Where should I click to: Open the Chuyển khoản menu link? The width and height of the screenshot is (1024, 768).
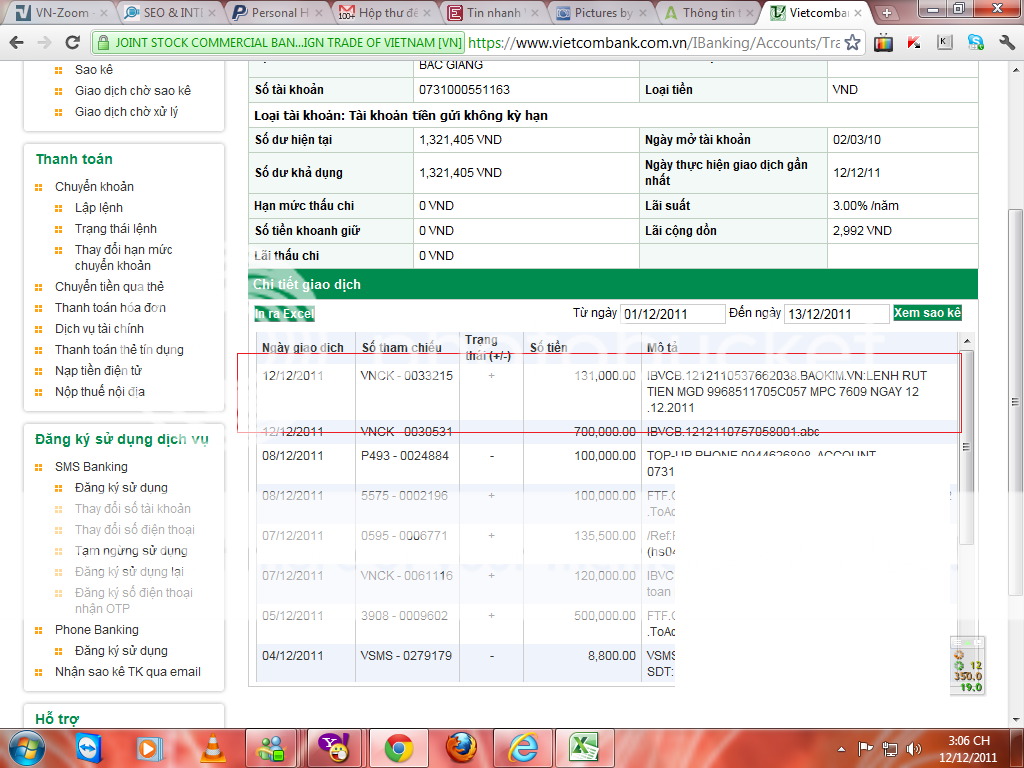coord(95,187)
